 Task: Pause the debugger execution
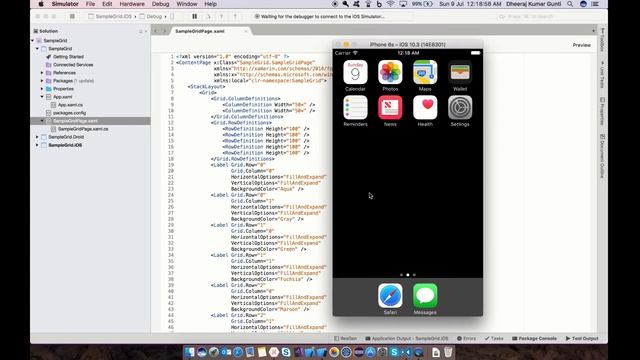tap(195, 16)
